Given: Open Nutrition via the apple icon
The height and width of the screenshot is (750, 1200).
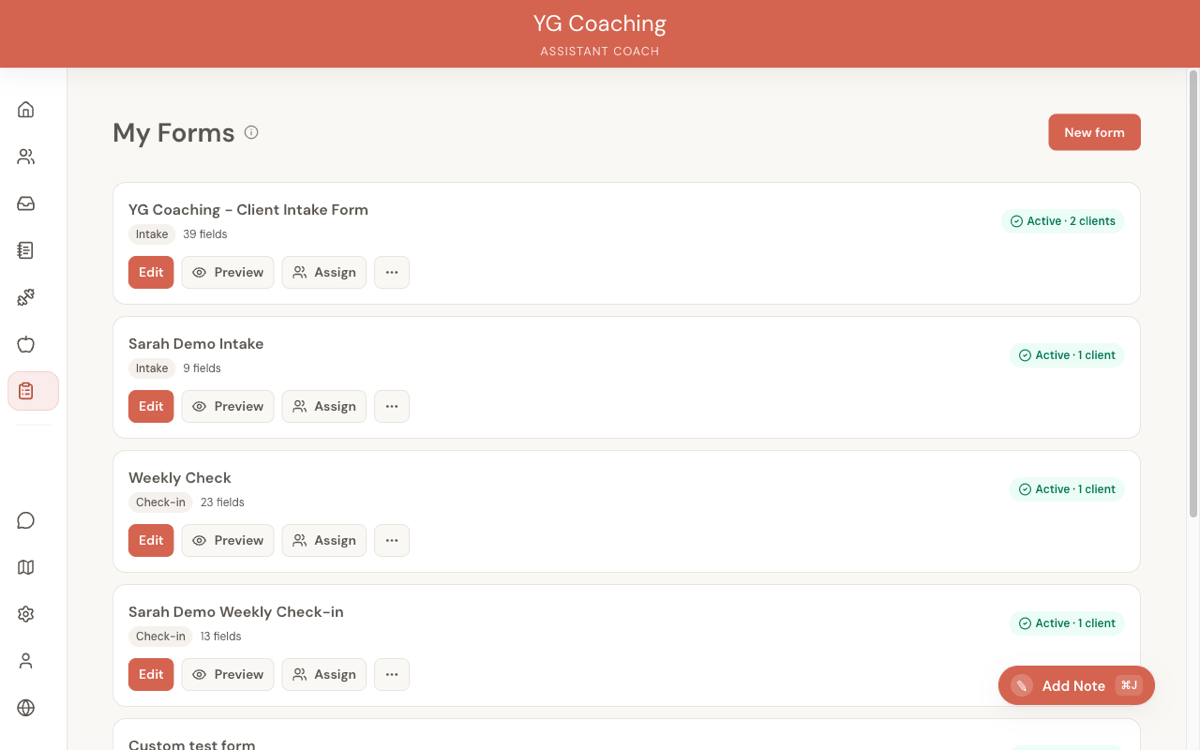Looking at the screenshot, I should [25, 344].
